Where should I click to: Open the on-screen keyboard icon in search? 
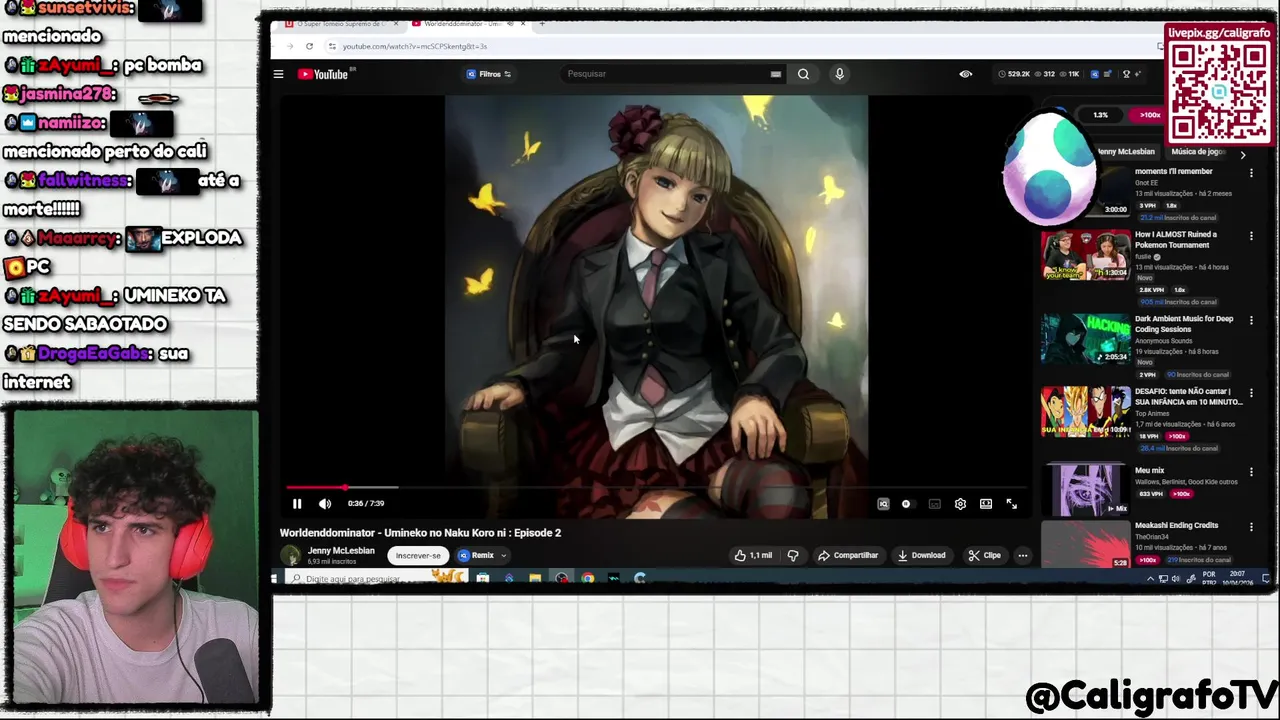click(x=776, y=74)
